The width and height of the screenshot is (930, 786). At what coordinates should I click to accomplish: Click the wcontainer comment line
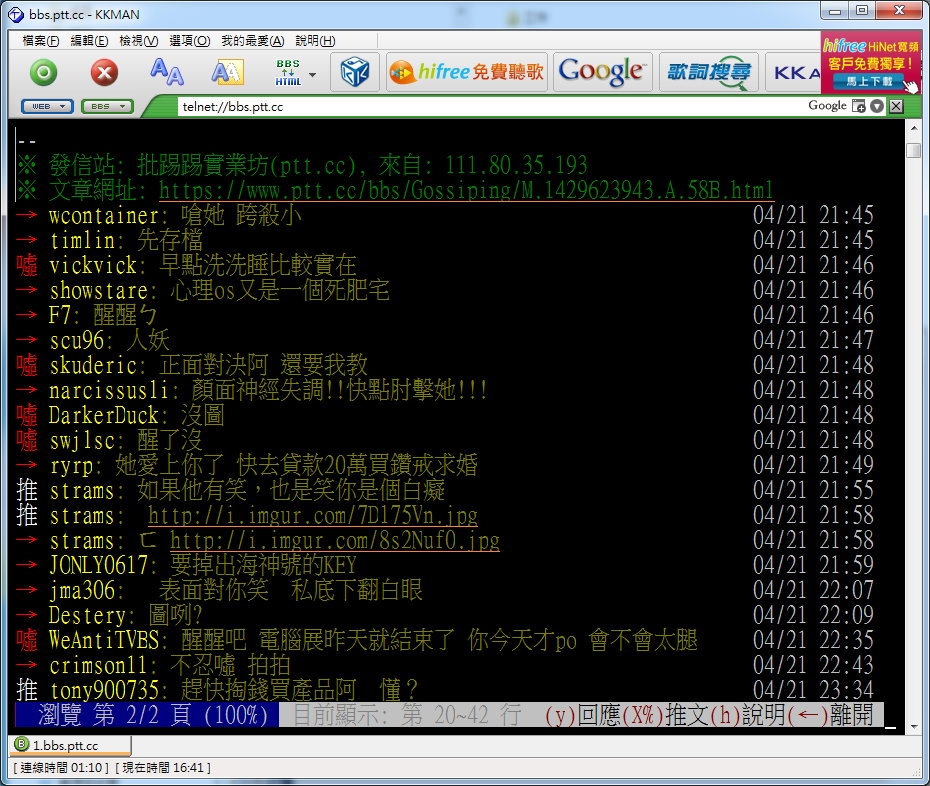(x=445, y=215)
